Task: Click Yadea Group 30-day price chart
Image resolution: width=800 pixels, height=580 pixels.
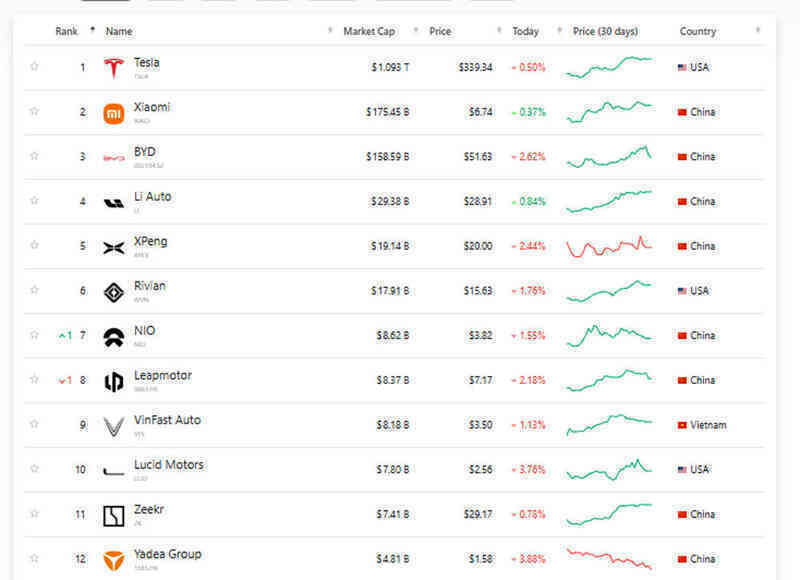Action: [x=609, y=559]
